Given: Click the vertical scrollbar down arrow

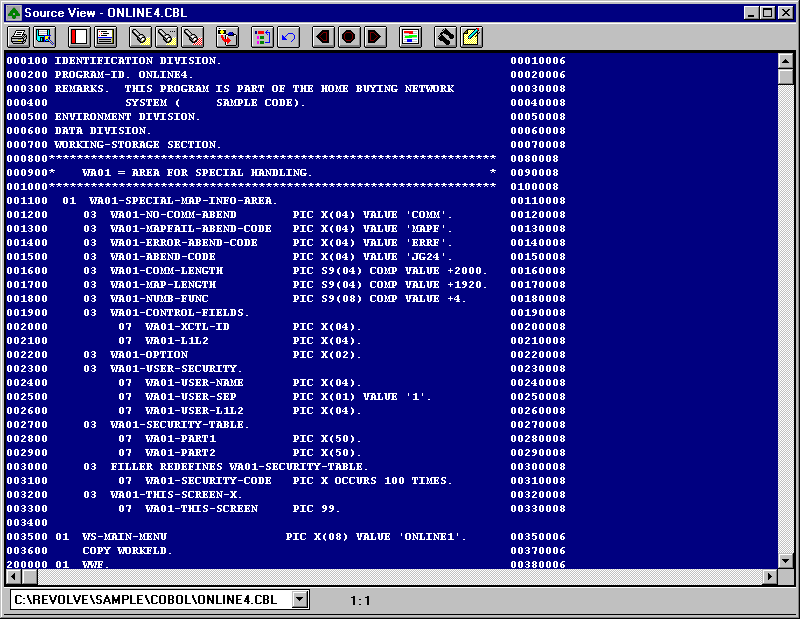Looking at the screenshot, I should [785, 560].
